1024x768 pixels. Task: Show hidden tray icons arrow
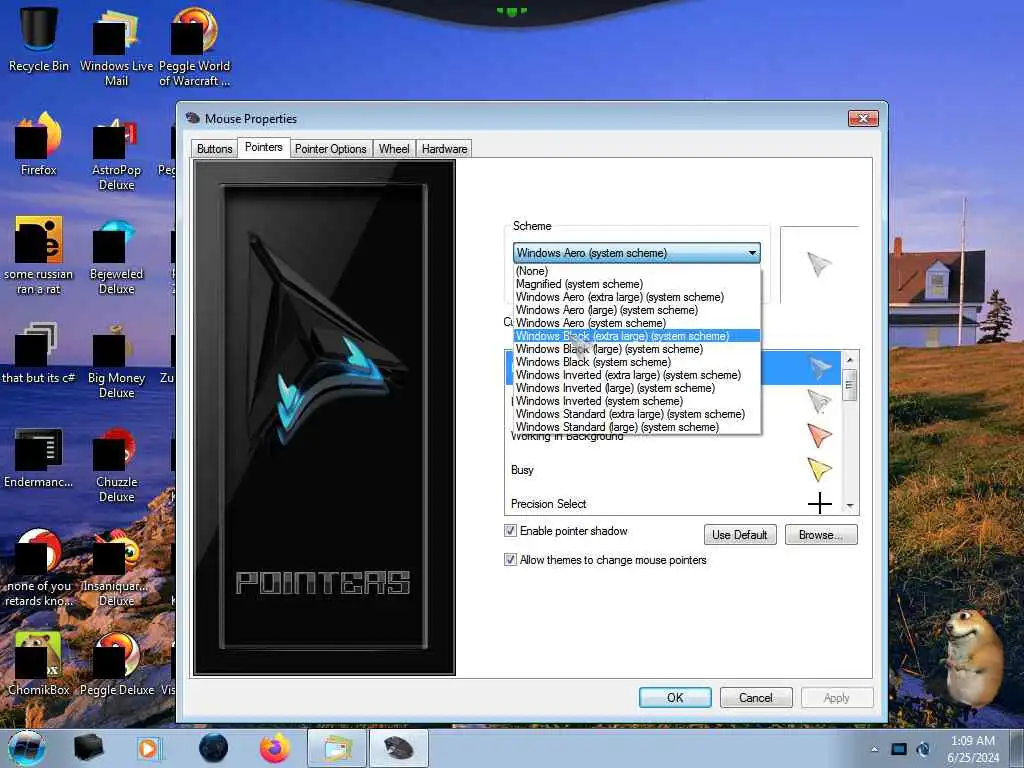click(x=874, y=749)
